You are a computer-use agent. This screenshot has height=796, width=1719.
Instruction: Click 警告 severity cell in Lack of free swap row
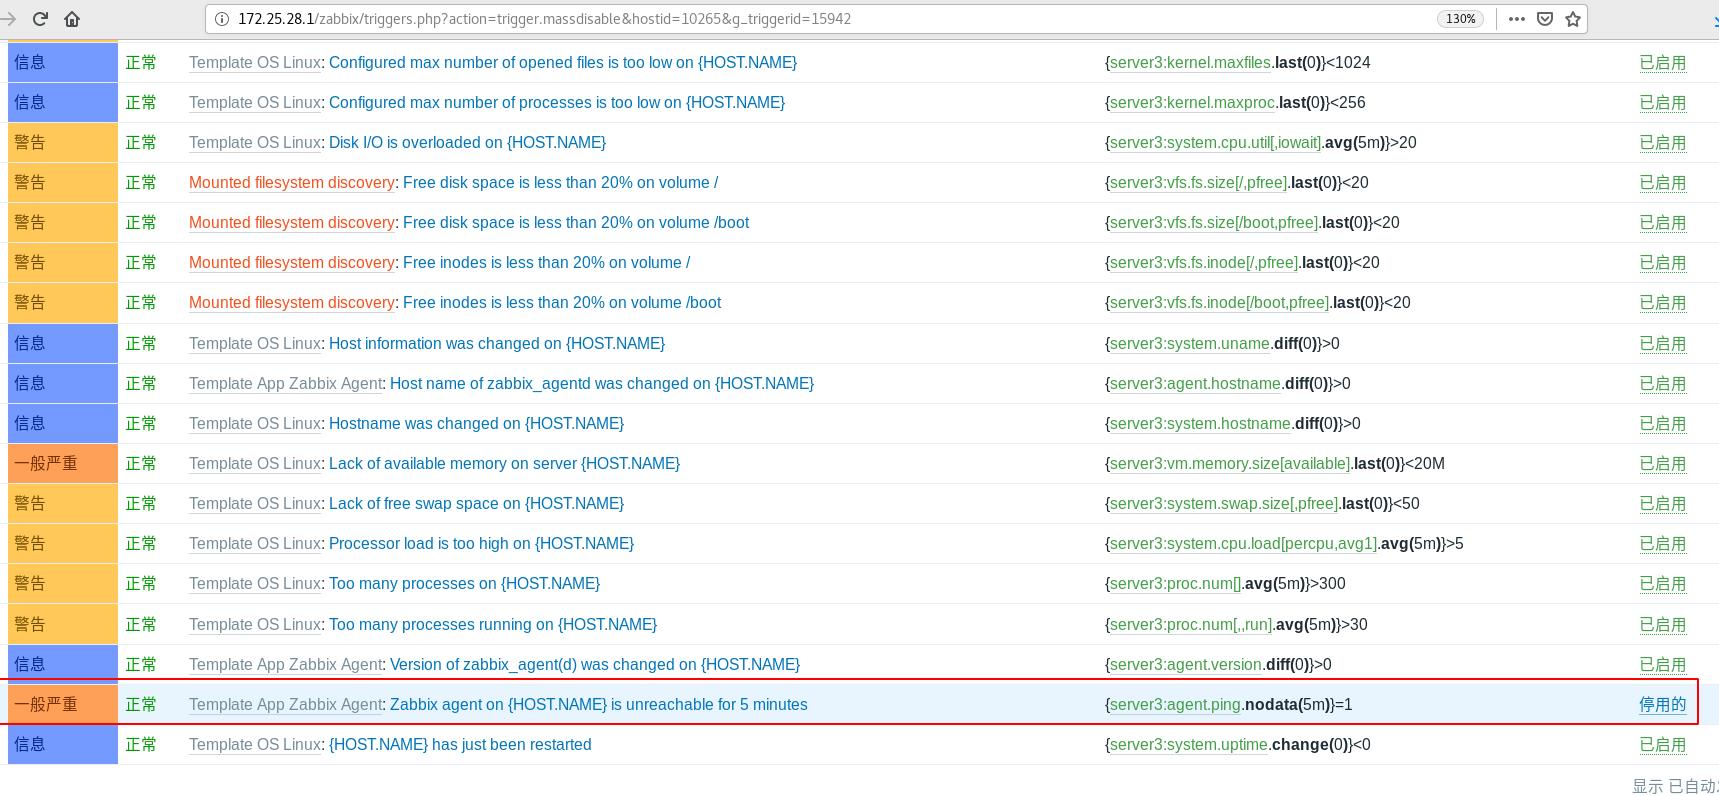click(63, 503)
